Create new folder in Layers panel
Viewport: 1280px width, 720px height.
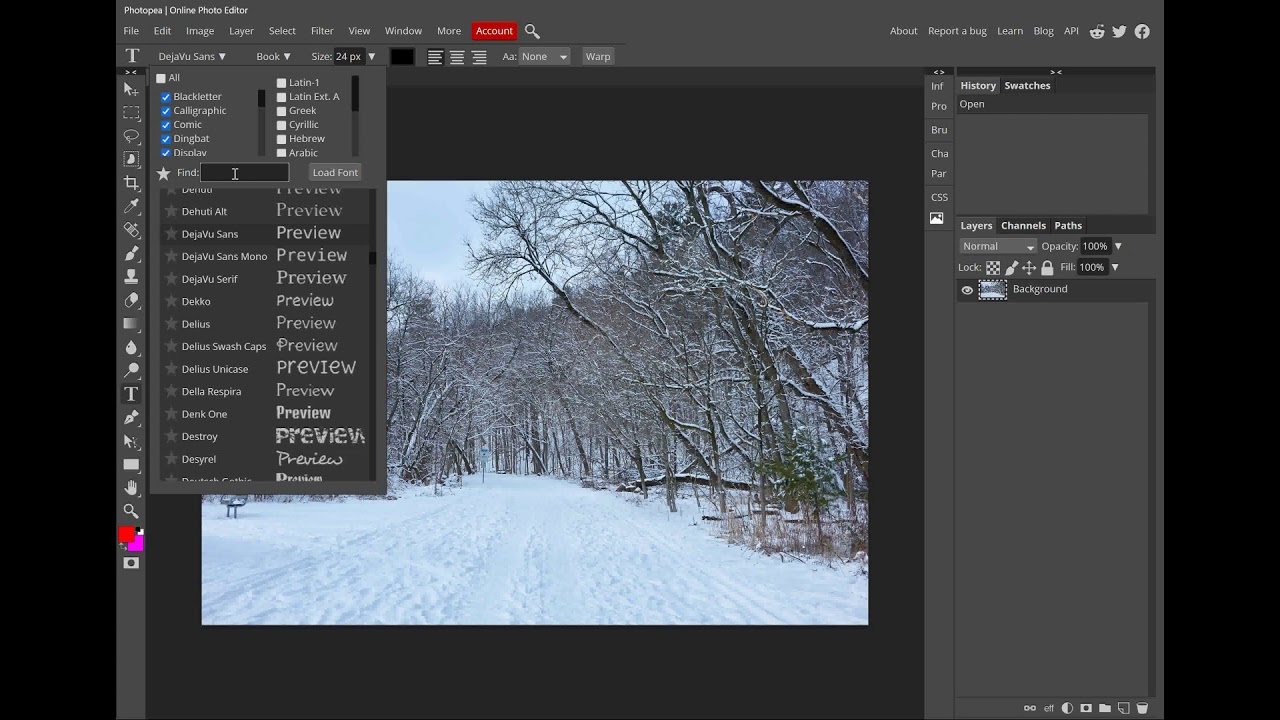click(x=1105, y=708)
